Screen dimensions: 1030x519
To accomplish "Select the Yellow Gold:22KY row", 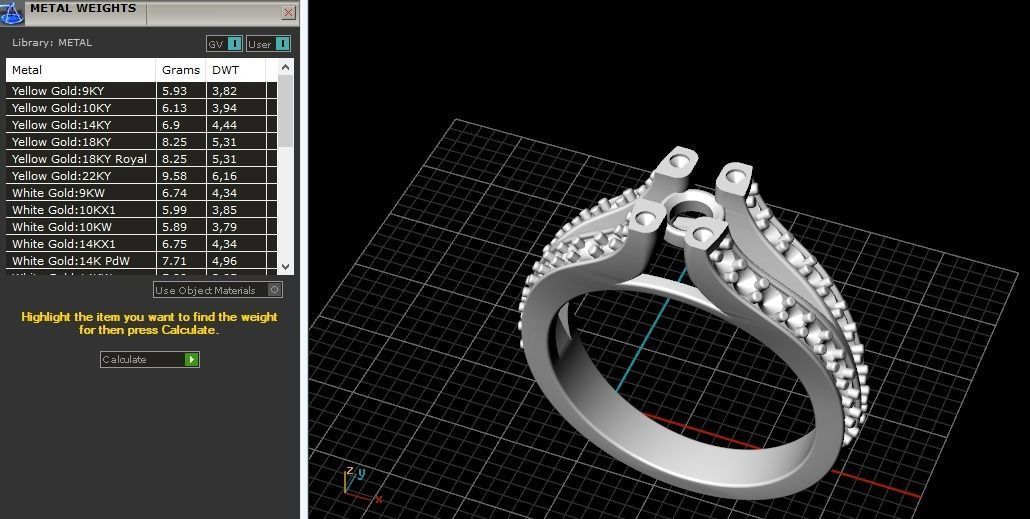I will point(141,176).
